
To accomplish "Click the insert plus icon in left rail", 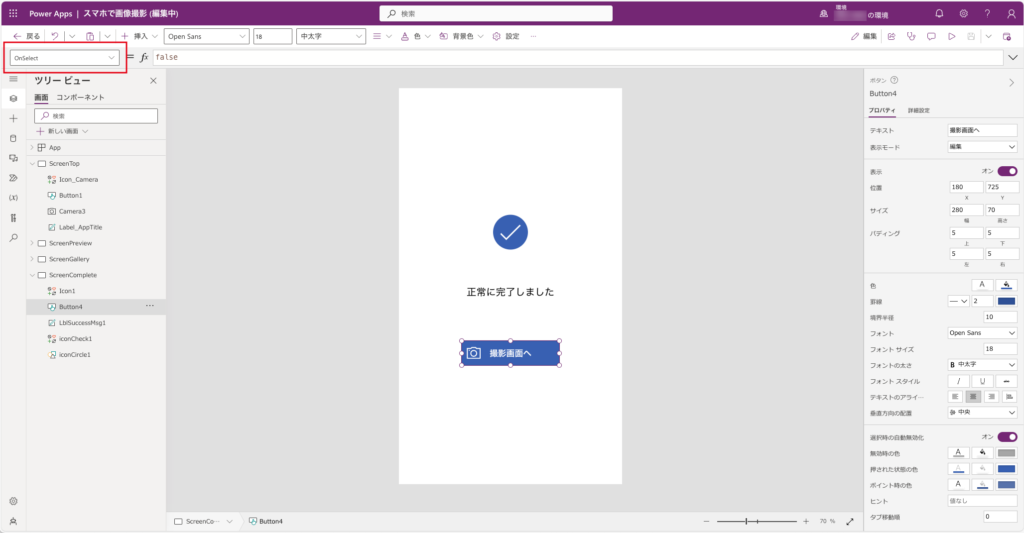I will point(13,118).
